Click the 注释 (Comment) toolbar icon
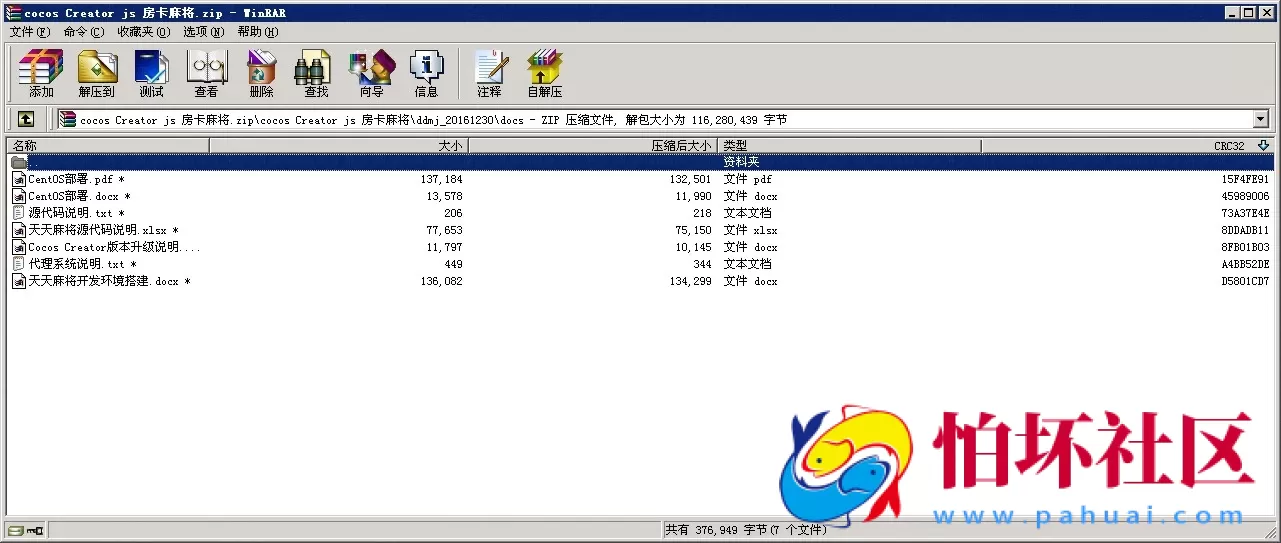This screenshot has width=1281, height=543. [x=490, y=67]
